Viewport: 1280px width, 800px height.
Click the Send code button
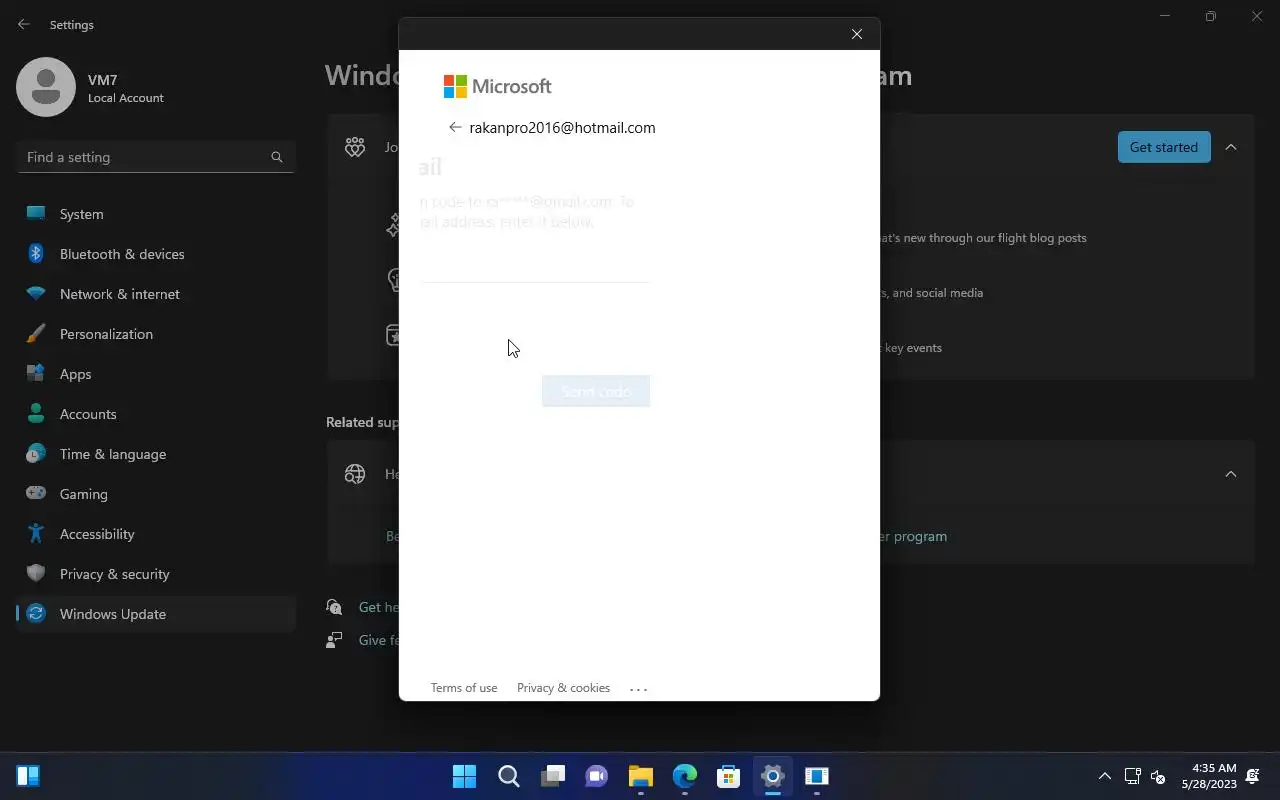click(x=596, y=391)
